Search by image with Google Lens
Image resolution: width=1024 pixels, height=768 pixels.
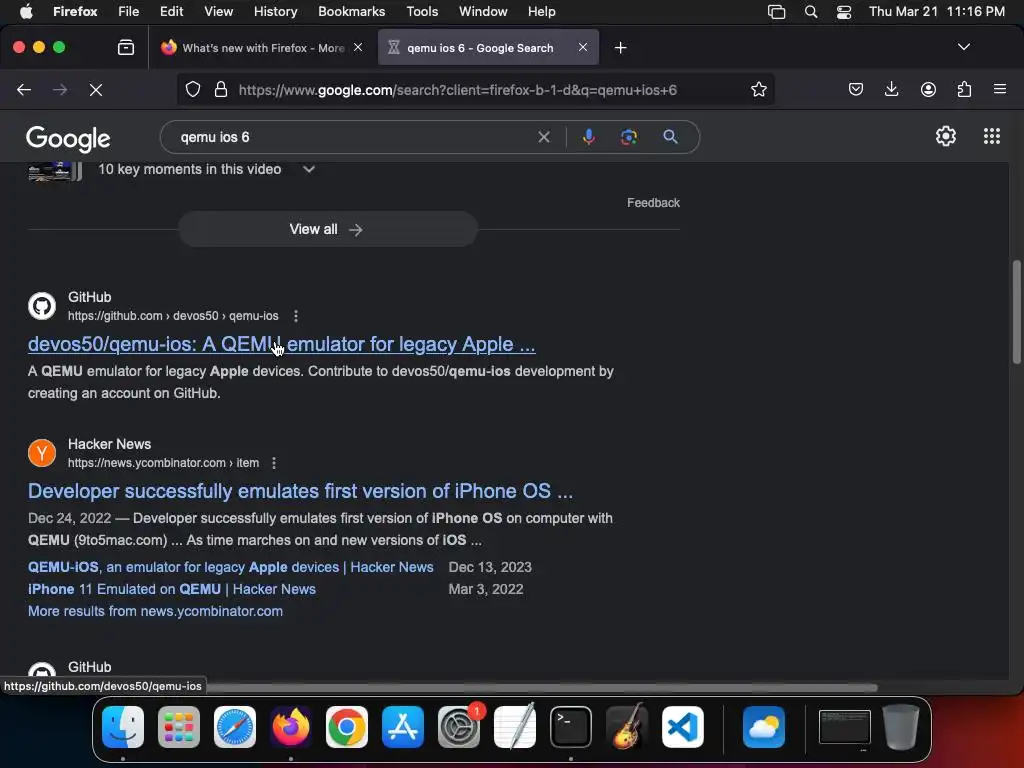(x=628, y=137)
